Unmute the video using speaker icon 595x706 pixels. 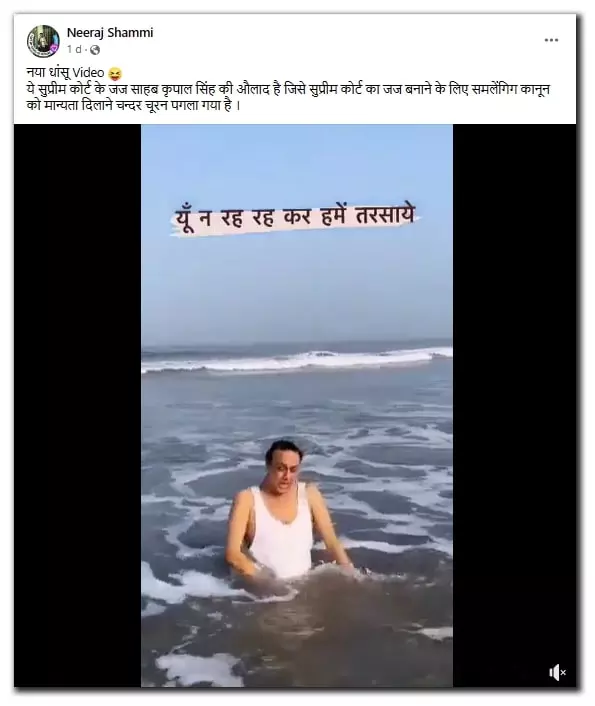tap(557, 673)
